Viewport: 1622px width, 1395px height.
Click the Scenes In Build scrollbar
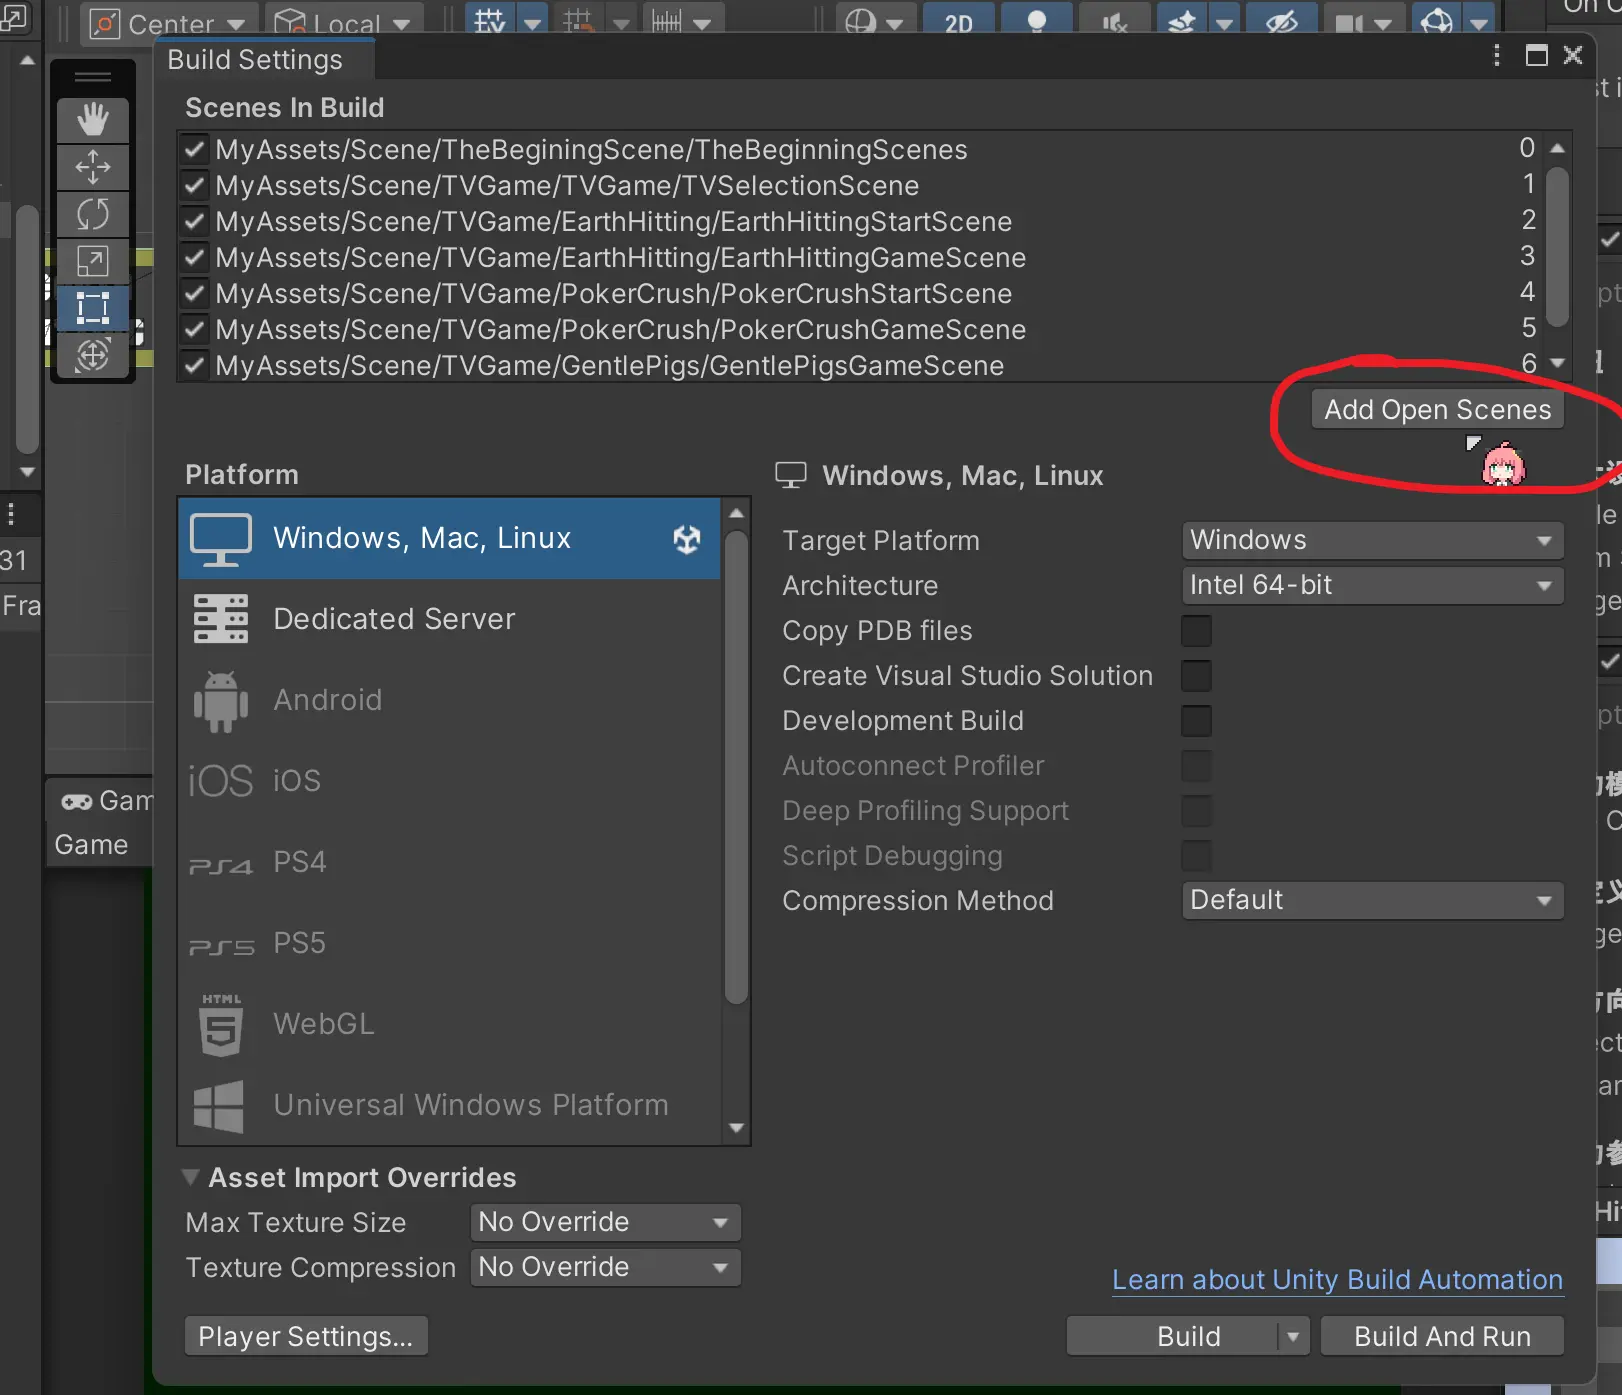1557,247
